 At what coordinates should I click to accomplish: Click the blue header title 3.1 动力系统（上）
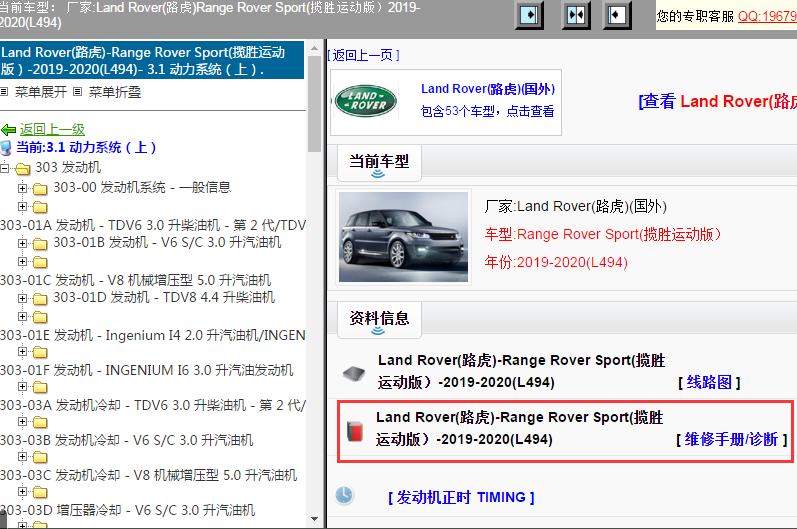point(151,60)
